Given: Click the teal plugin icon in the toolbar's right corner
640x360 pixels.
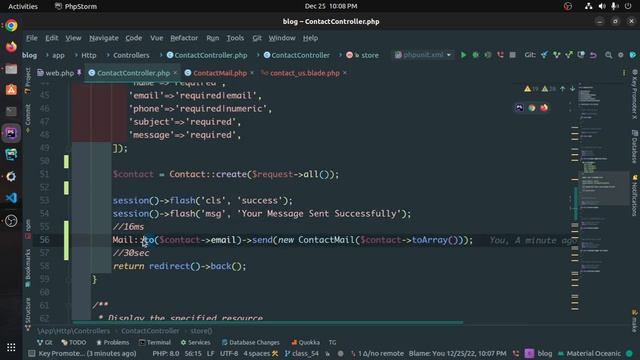Looking at the screenshot, I should coord(633,55).
